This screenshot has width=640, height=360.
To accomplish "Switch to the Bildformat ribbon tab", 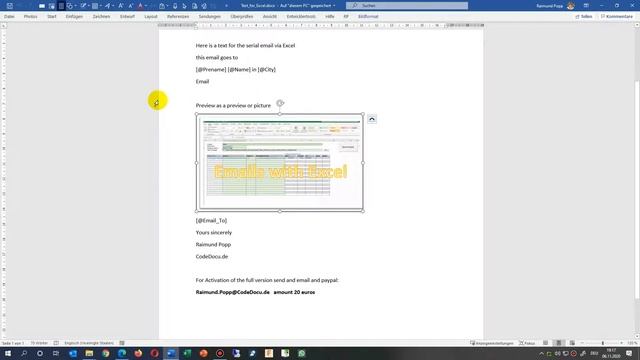I will (368, 16).
